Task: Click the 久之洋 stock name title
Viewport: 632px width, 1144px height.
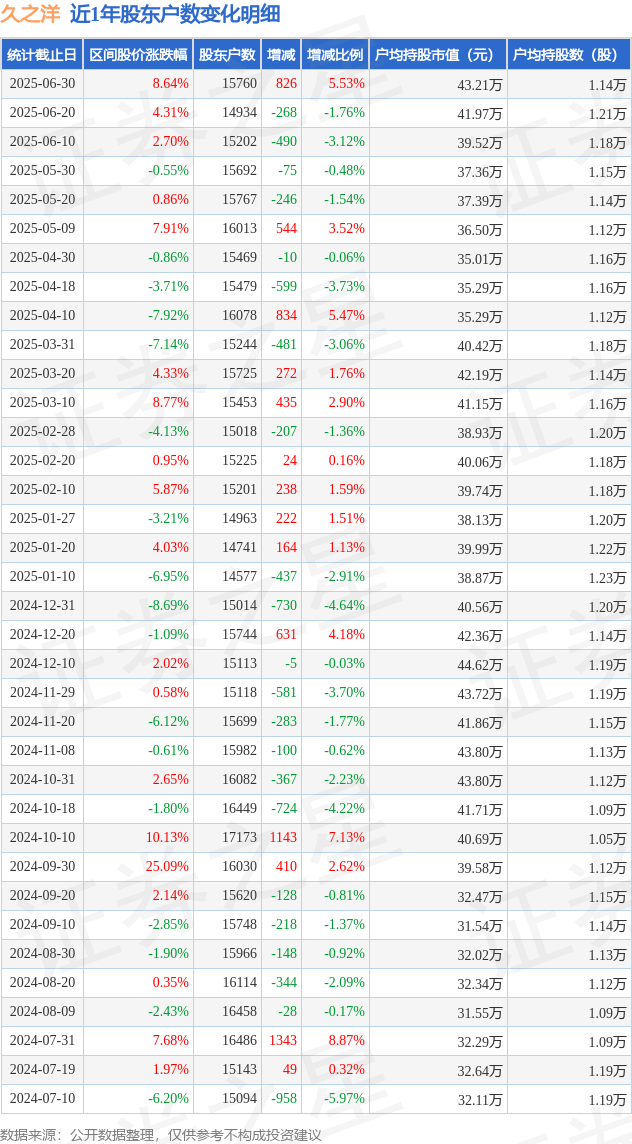Action: click(x=31, y=15)
